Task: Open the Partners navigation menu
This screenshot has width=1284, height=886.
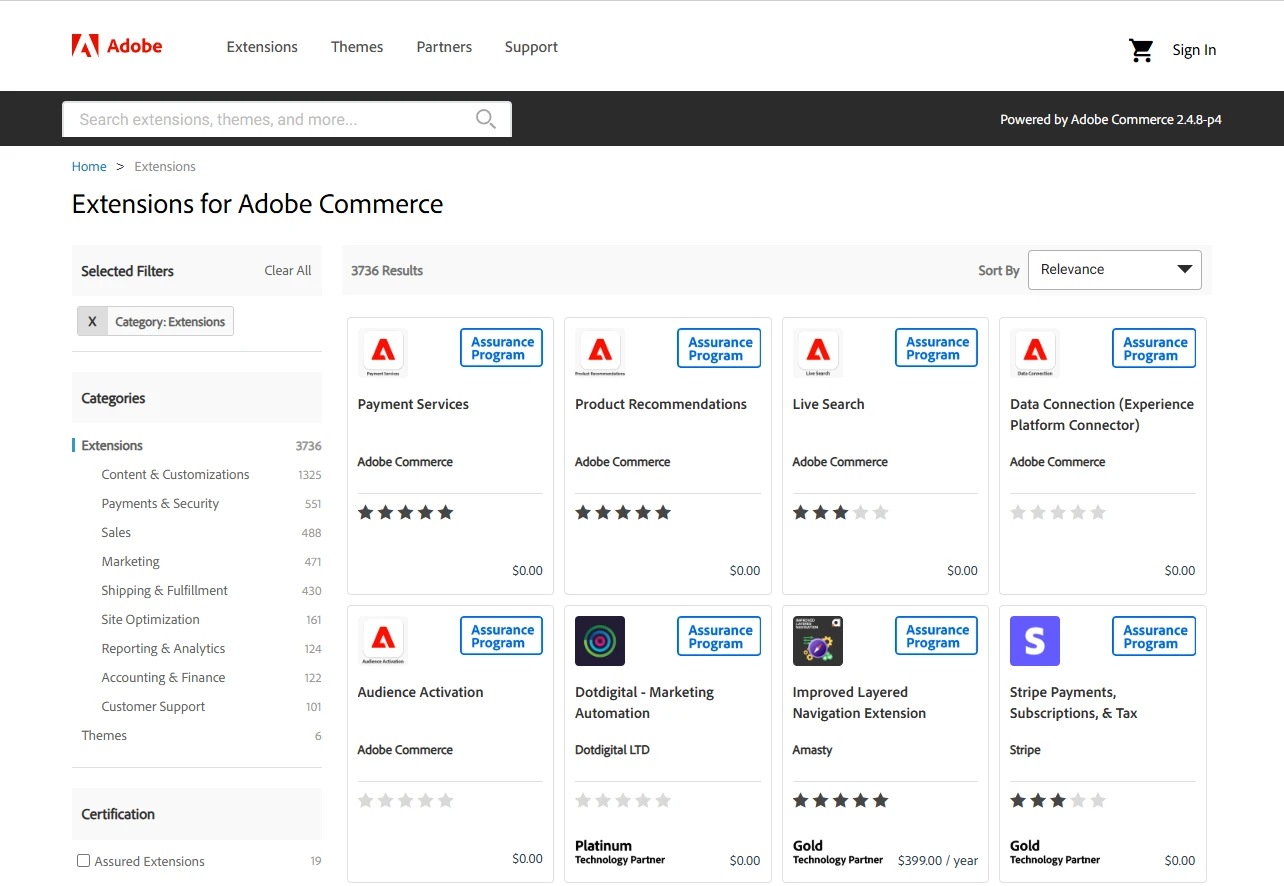Action: [444, 46]
